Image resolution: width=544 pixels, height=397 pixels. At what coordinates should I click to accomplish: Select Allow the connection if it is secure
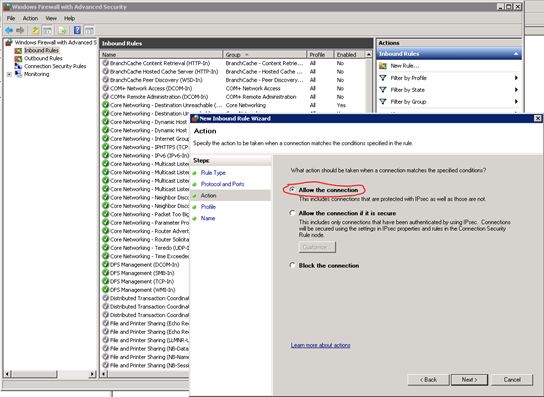coord(292,213)
